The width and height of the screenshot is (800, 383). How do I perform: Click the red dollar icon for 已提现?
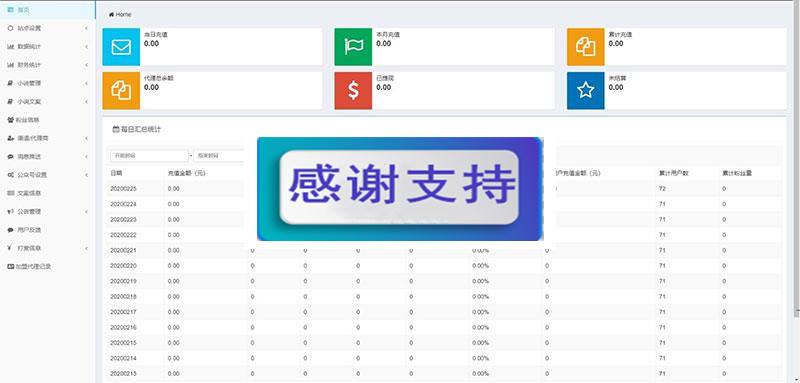click(353, 91)
